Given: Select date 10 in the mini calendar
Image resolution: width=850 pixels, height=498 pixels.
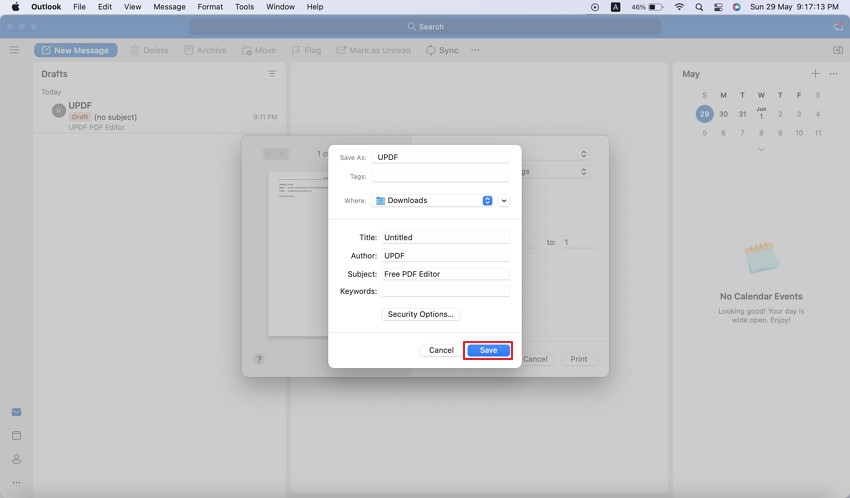Looking at the screenshot, I should click(x=799, y=133).
